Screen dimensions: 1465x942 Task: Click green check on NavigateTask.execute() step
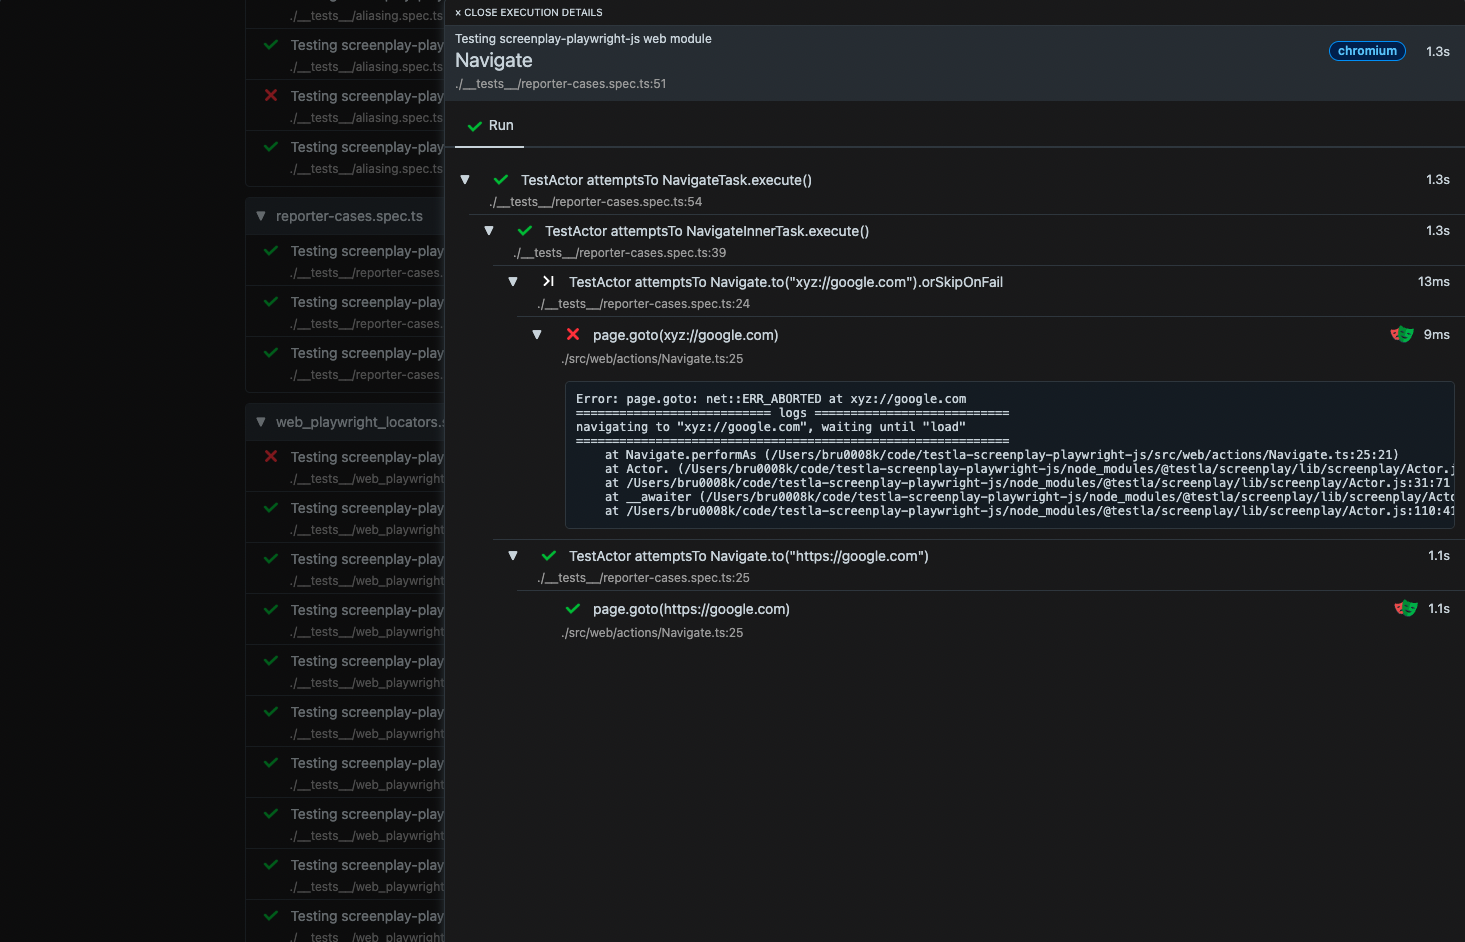(501, 180)
